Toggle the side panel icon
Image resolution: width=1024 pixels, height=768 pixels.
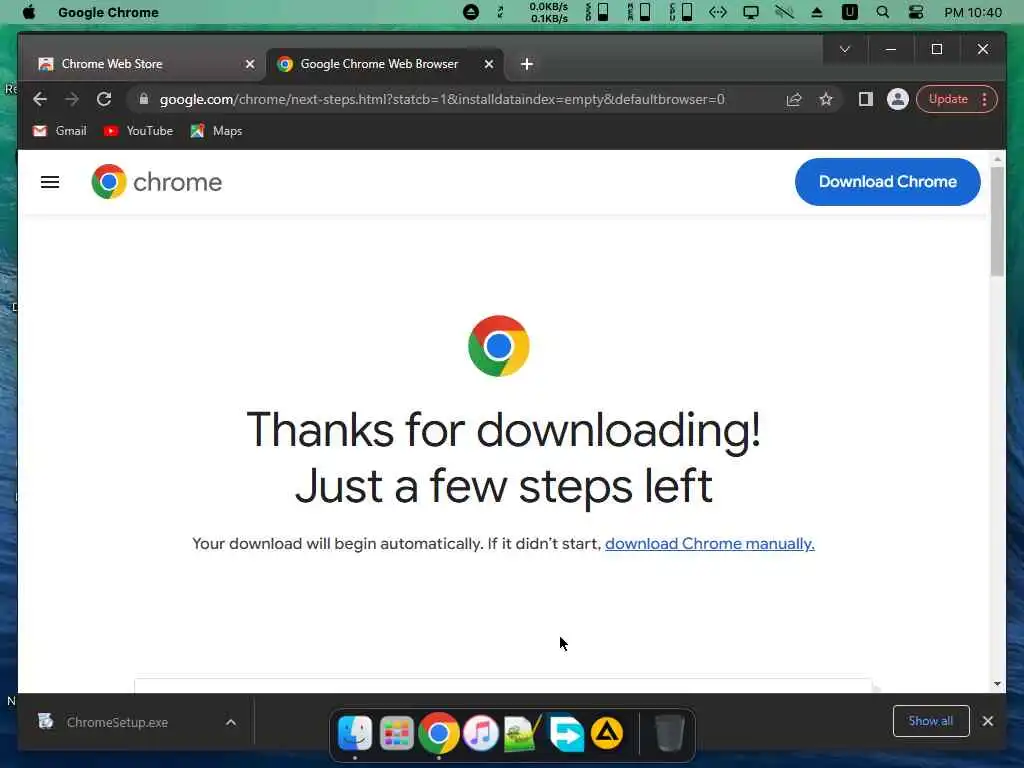(x=865, y=99)
